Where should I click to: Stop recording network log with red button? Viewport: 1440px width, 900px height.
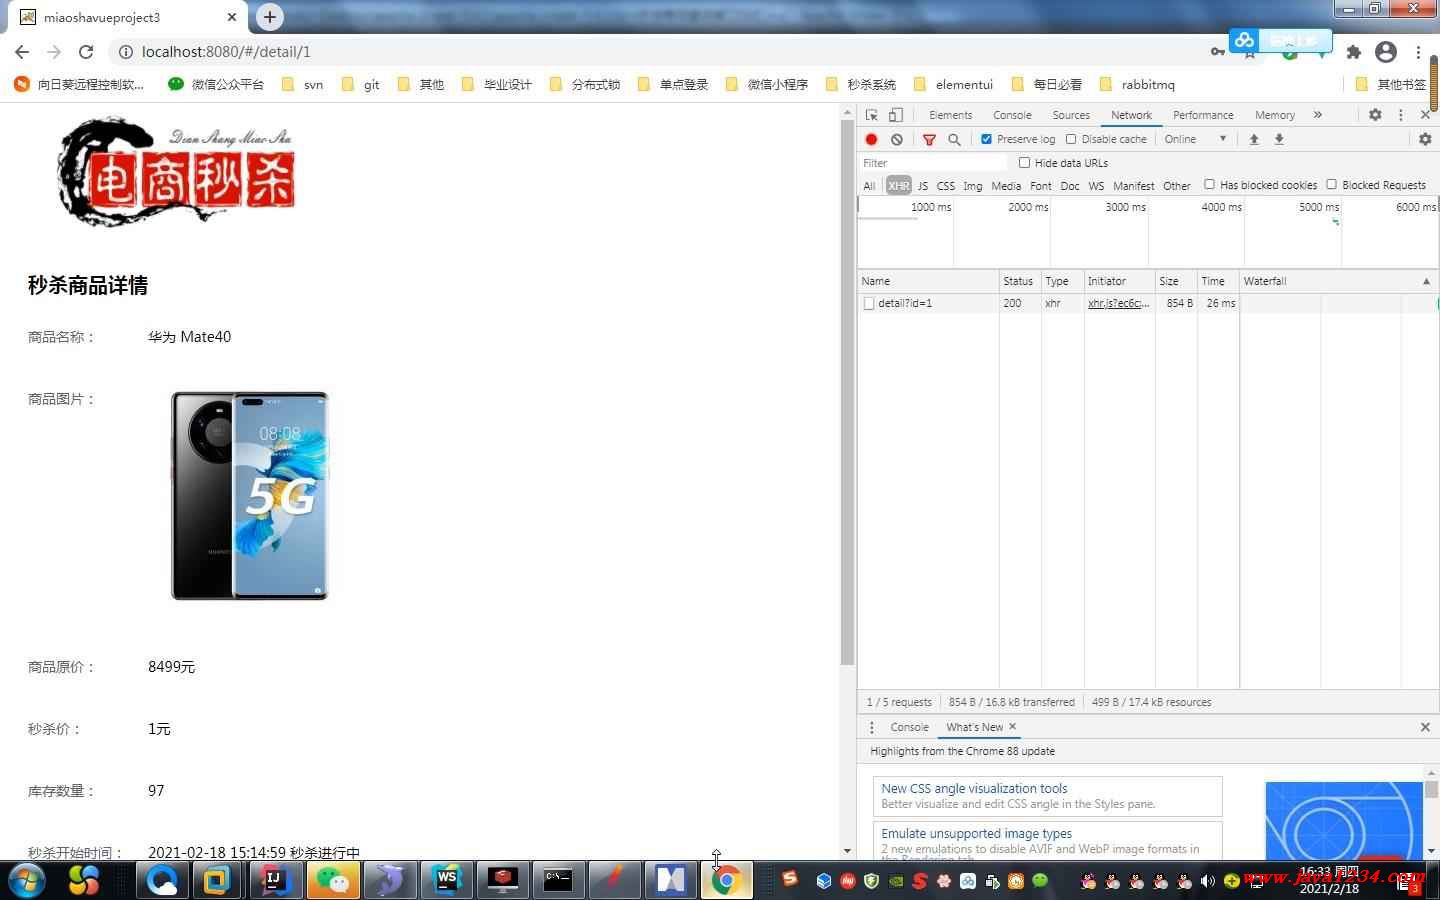pos(871,139)
